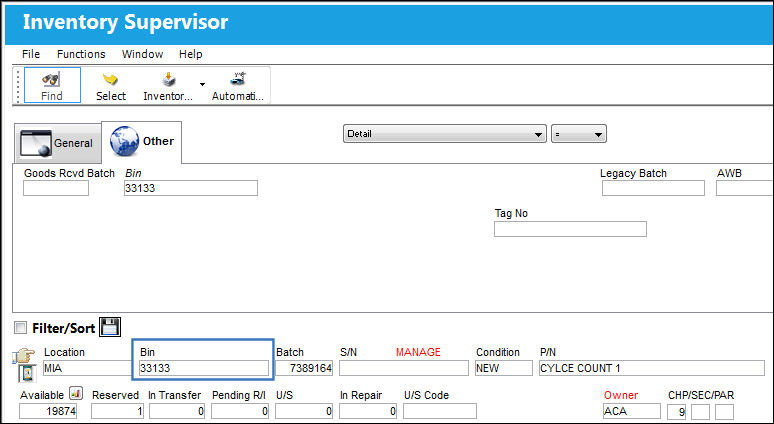Click the Reserved quantity field

(117, 411)
